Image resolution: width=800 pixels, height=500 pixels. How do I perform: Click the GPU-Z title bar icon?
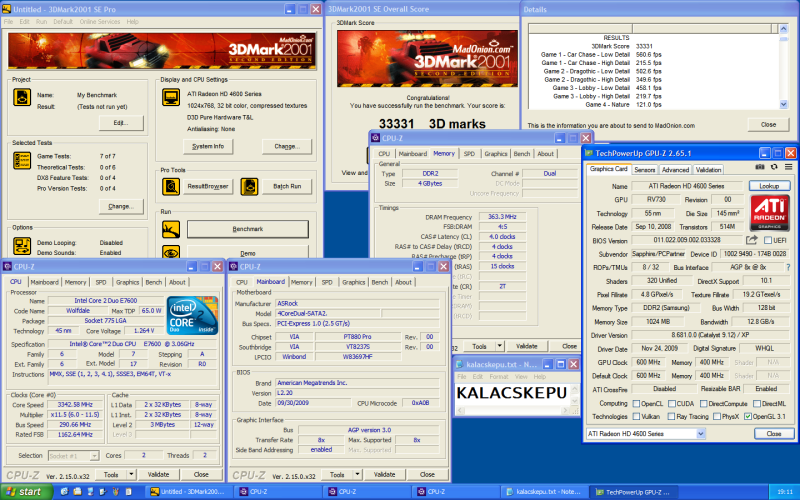[x=589, y=153]
